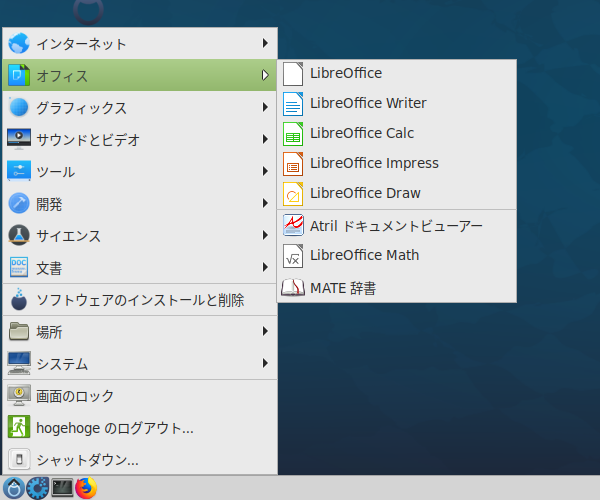Open LibreOffice Impress entry
This screenshot has height=500, width=600.
tap(397, 164)
